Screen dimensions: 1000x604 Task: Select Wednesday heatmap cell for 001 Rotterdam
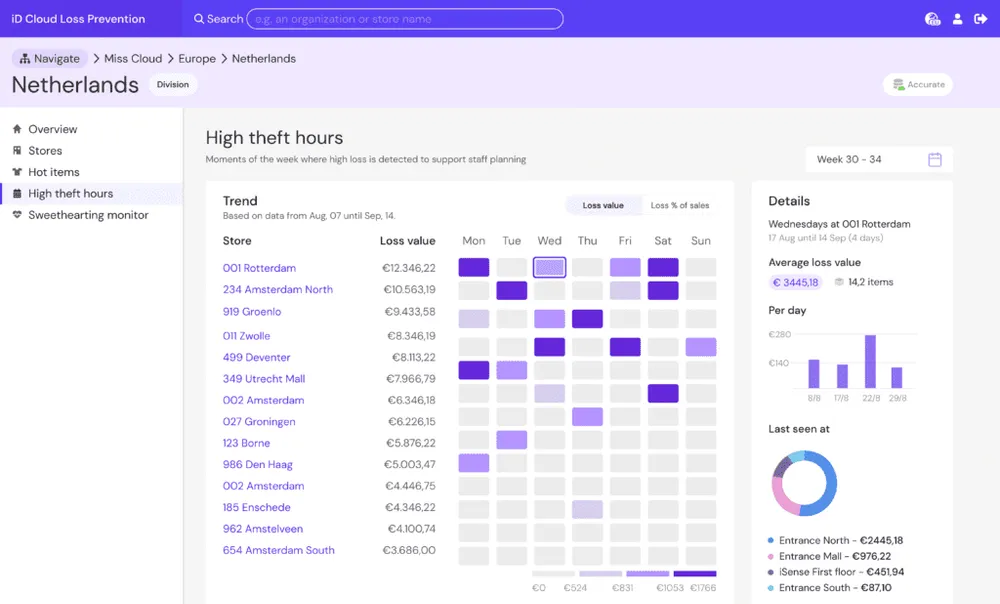coord(549,267)
